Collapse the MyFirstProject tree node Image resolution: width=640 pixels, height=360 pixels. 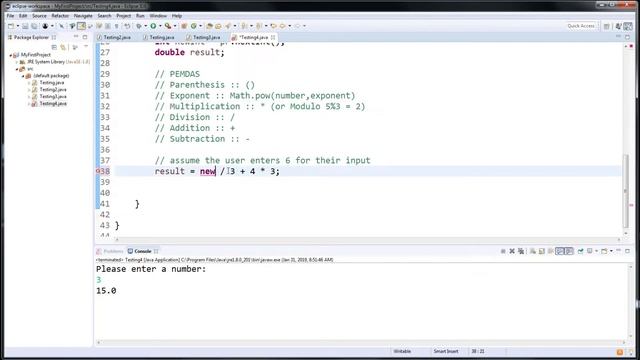point(11,55)
